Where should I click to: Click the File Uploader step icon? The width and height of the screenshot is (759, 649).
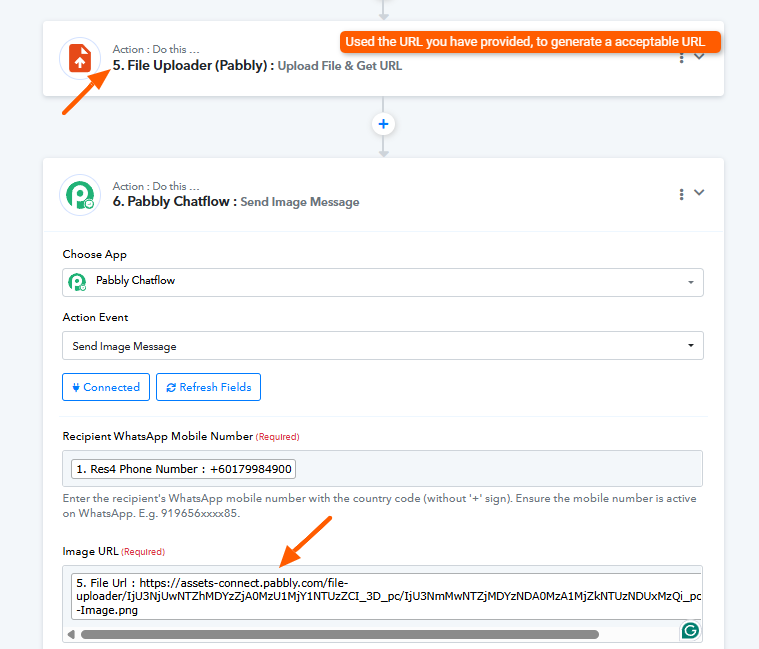point(79,58)
